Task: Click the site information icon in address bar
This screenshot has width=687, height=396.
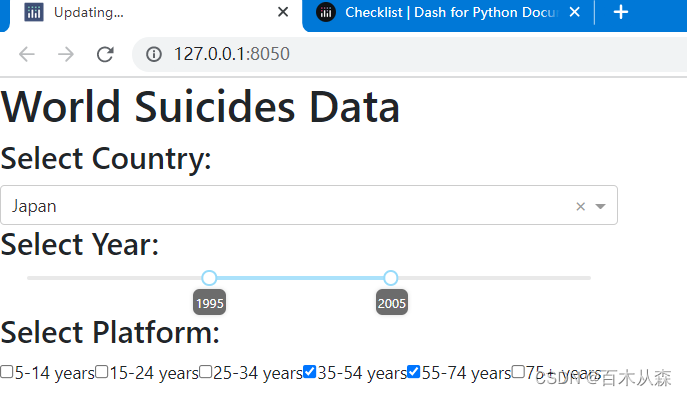Action: [154, 54]
